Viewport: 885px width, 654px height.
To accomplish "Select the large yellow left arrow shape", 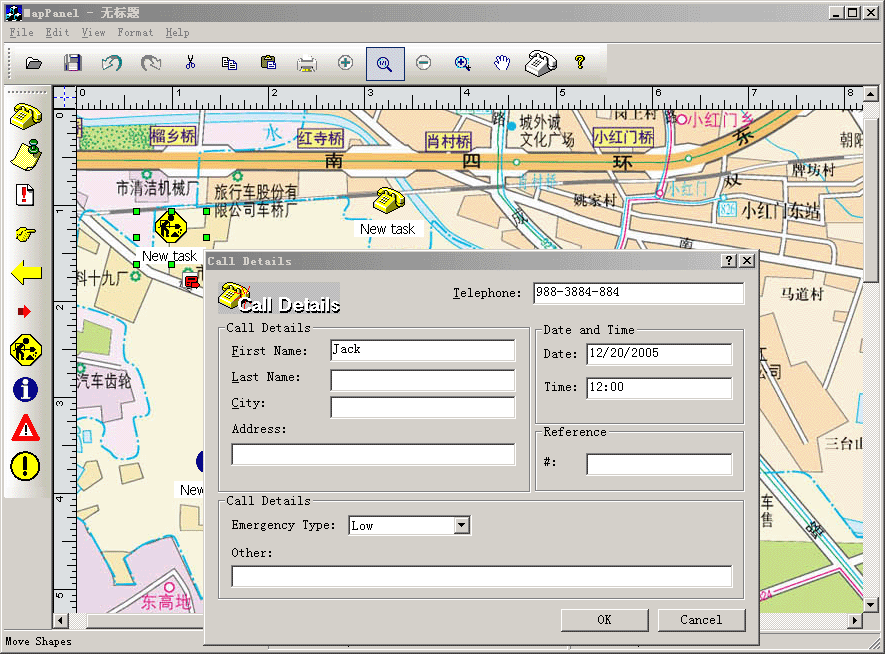I will point(26,273).
